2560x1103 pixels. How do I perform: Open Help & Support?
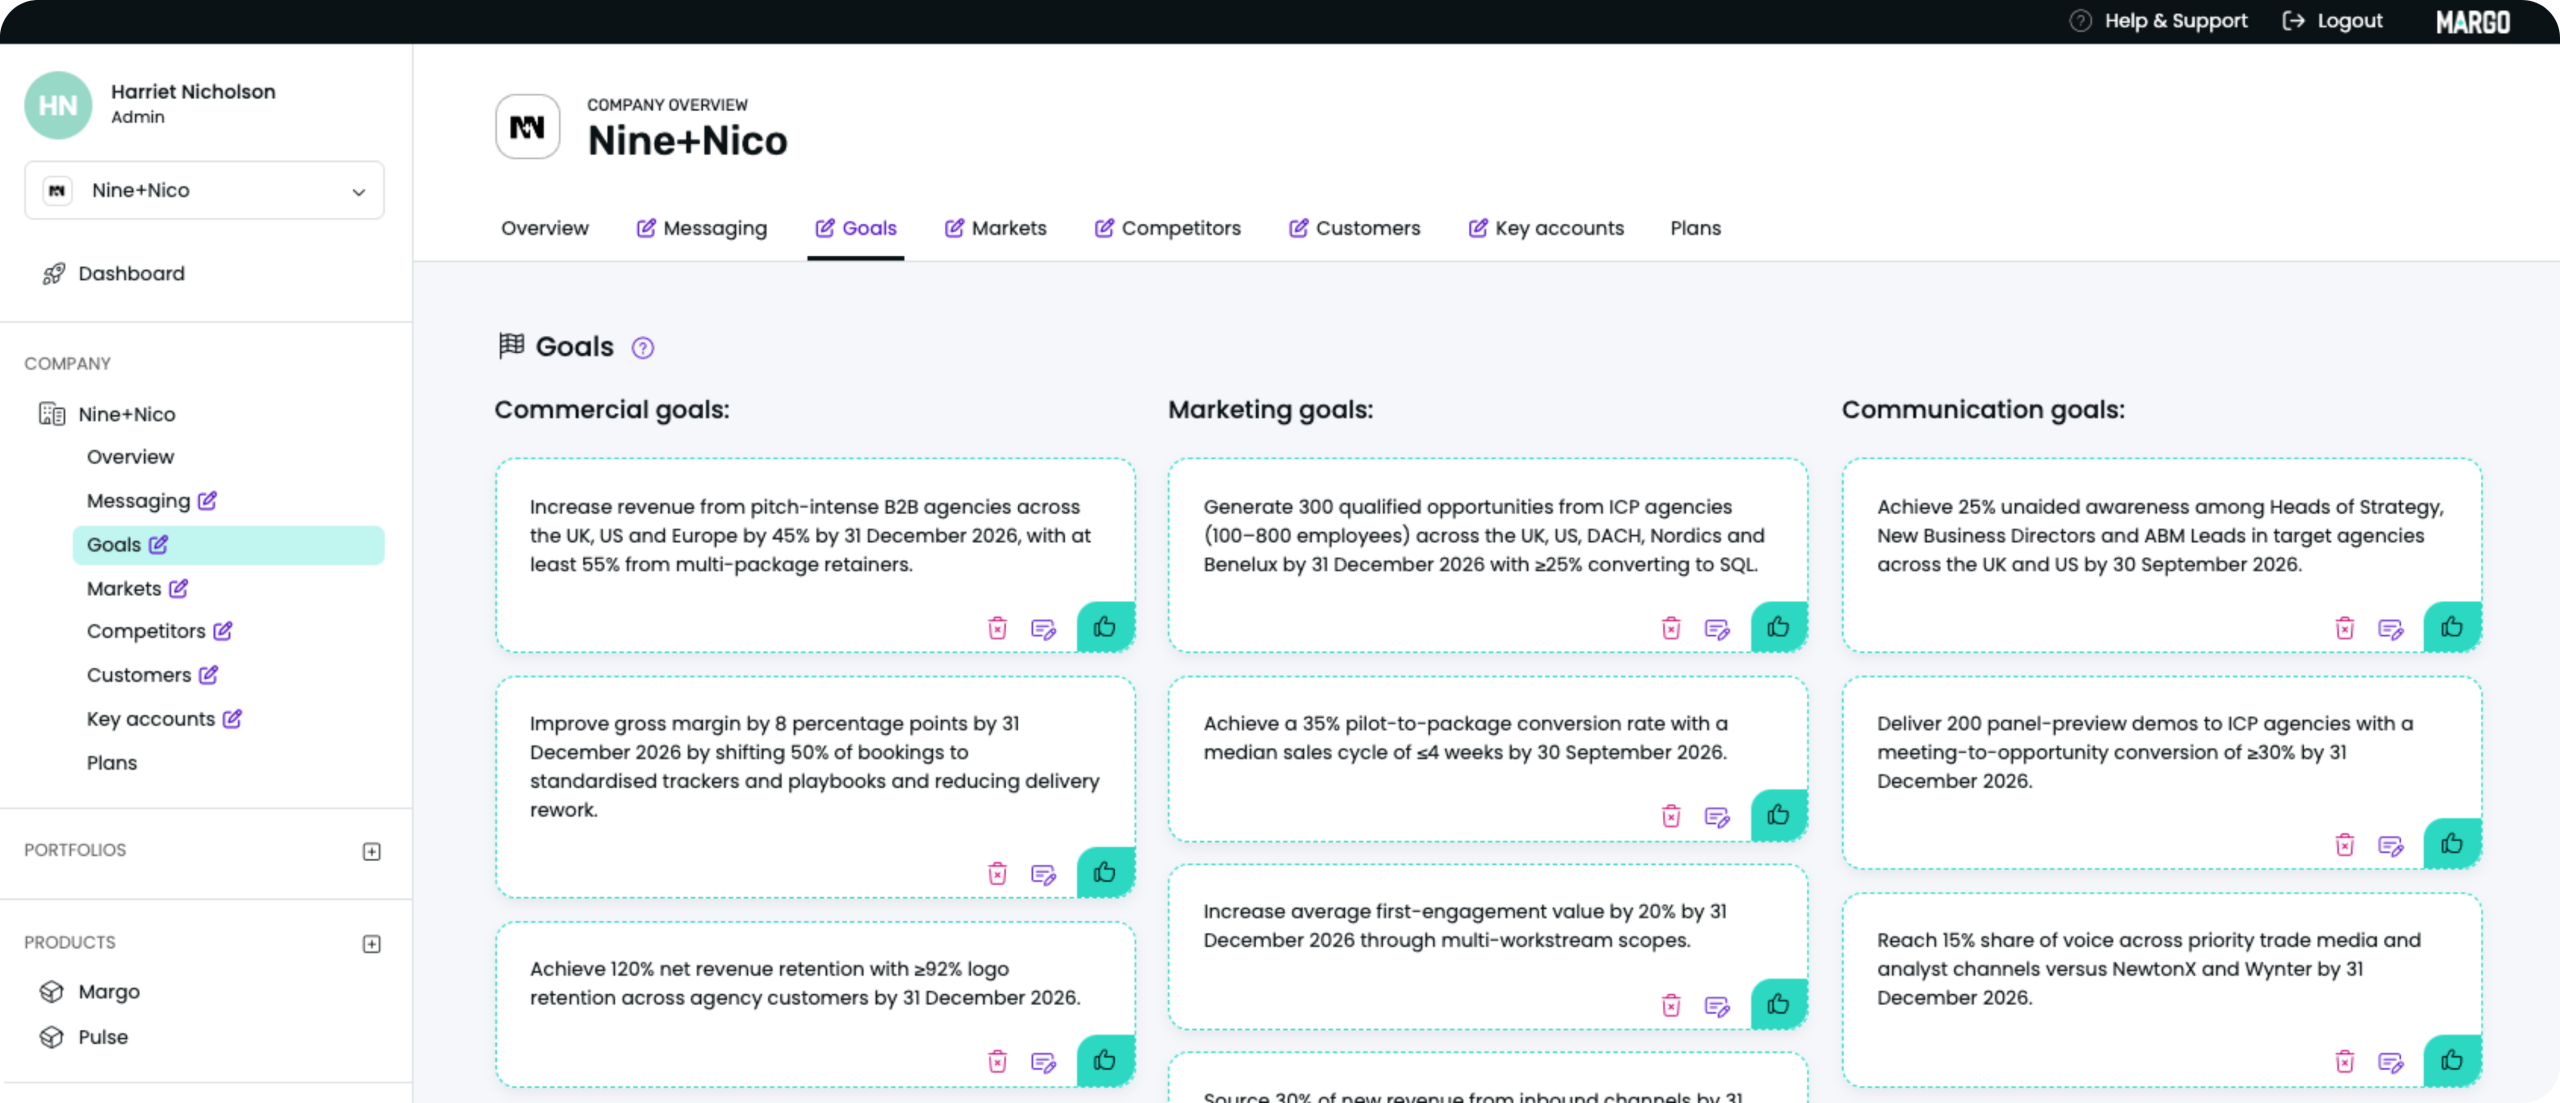[x=2158, y=21]
